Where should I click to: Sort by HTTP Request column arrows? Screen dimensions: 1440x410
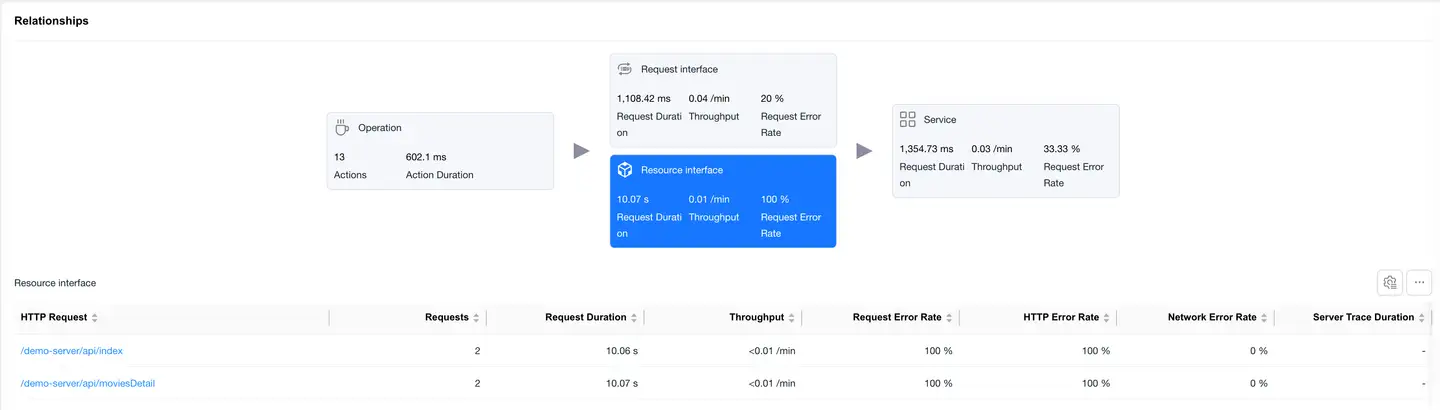point(95,318)
